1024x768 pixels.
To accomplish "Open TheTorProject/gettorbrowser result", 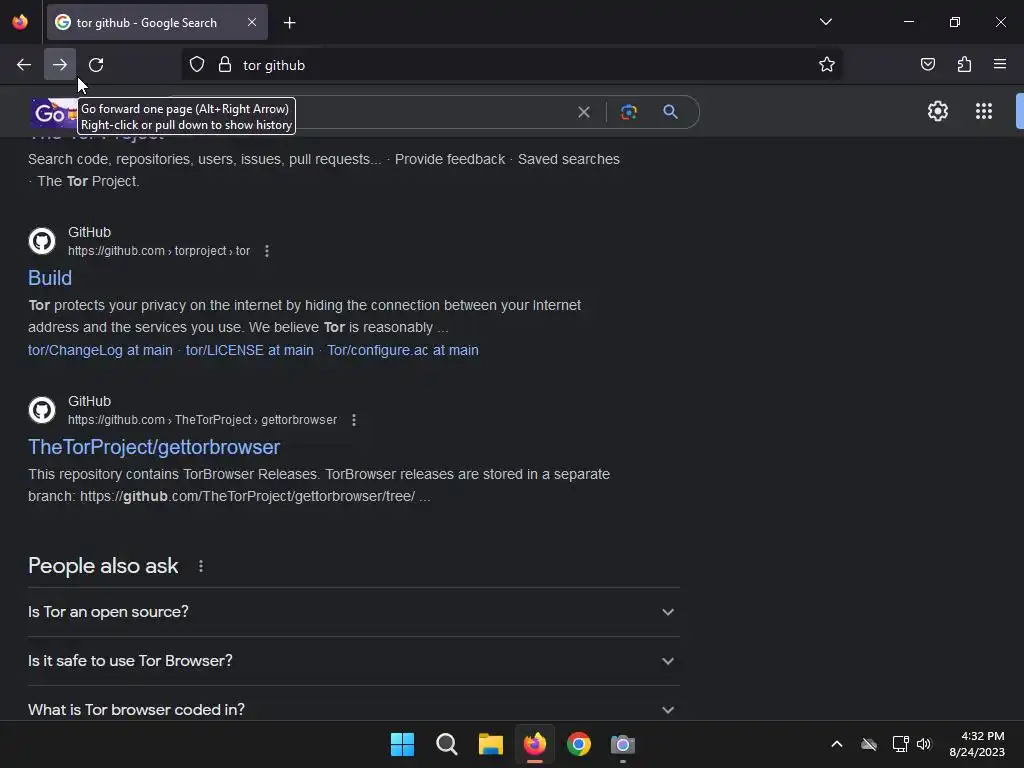I will click(x=153, y=447).
